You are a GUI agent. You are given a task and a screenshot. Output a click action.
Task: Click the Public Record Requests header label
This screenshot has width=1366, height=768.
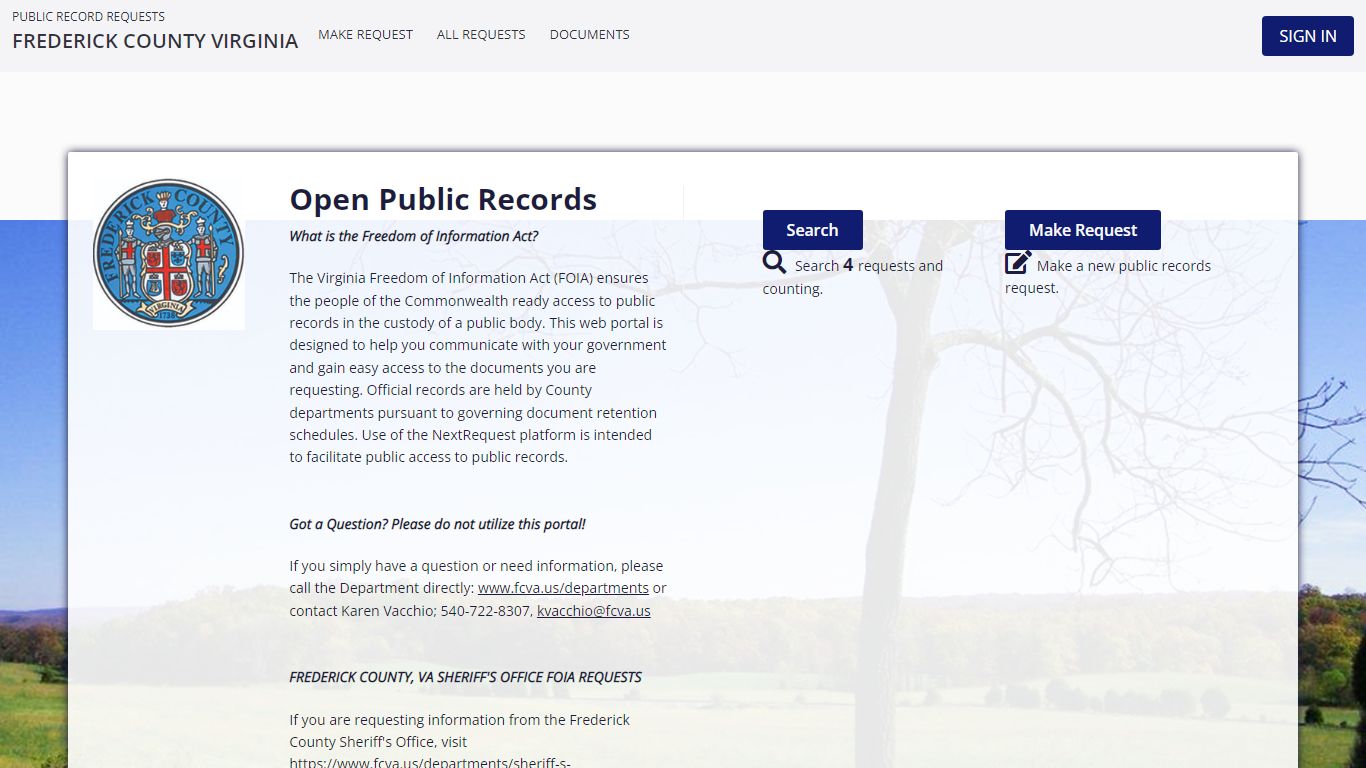88,16
